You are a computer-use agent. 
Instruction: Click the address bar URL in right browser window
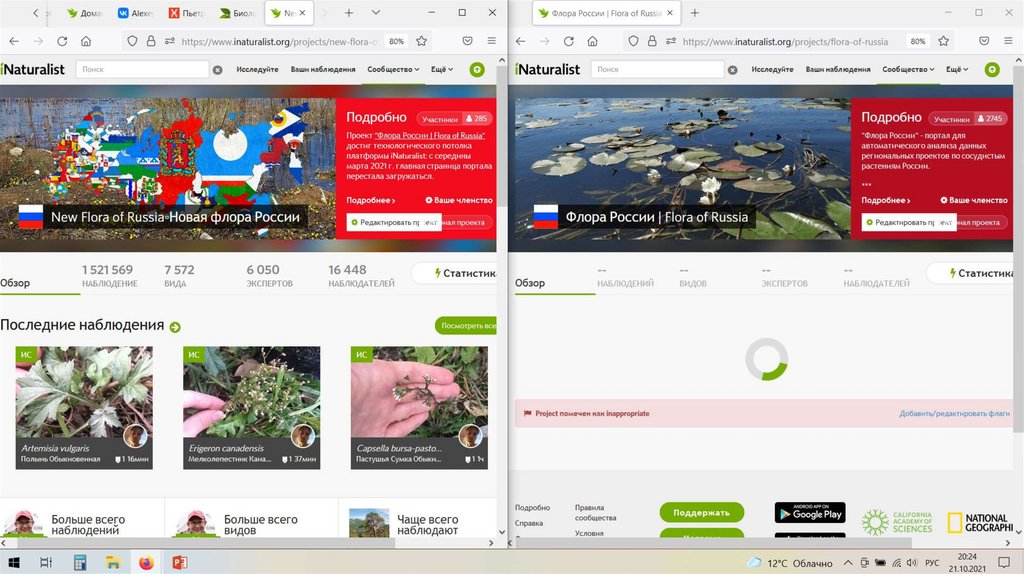(x=785, y=41)
